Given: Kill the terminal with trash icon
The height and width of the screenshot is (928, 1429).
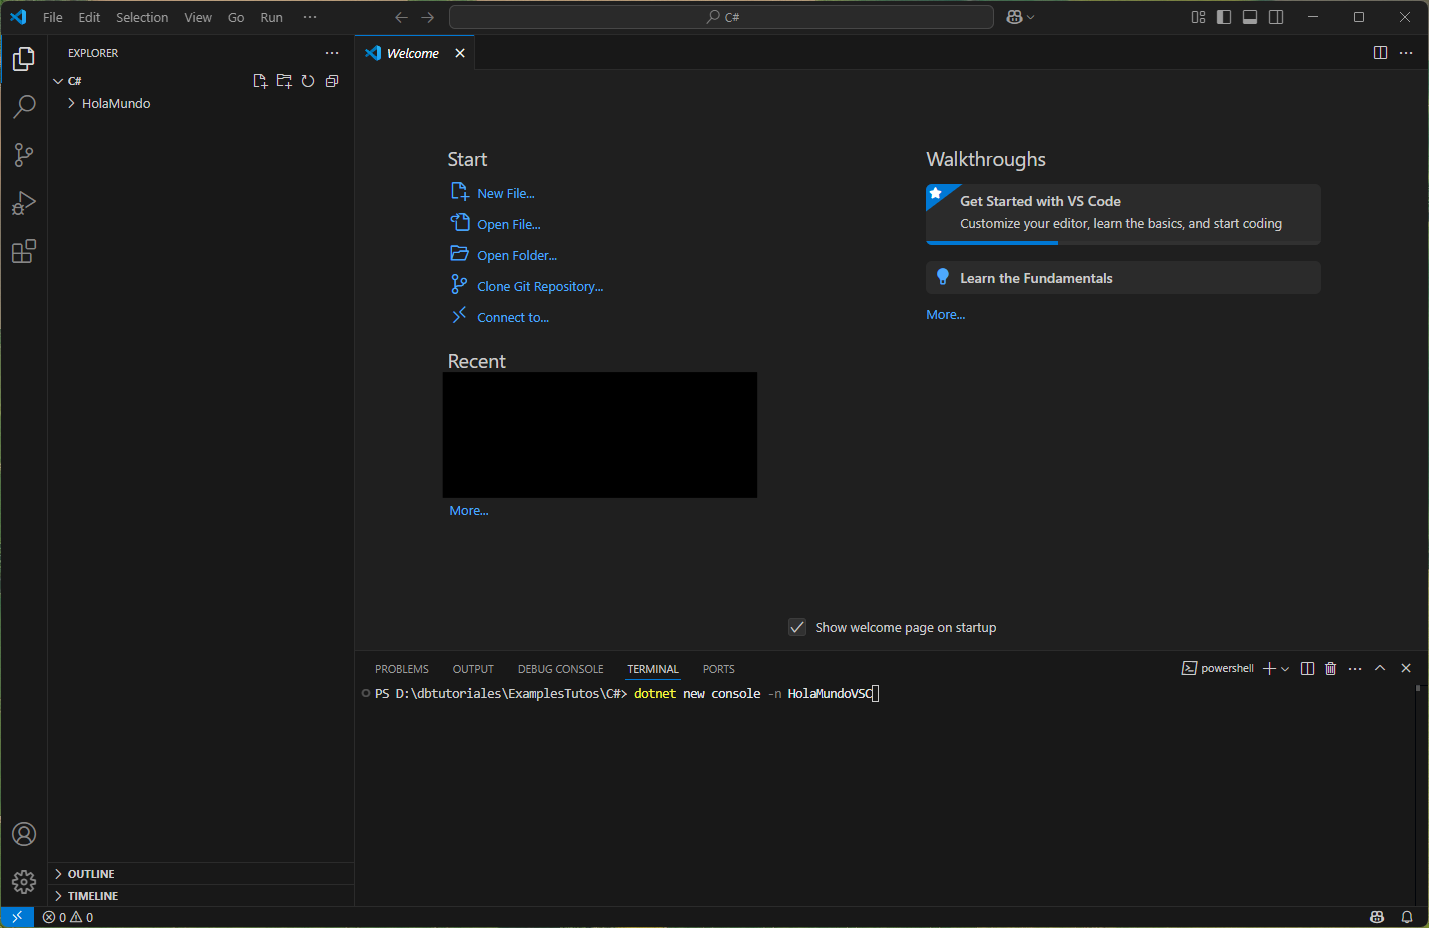Looking at the screenshot, I should click(1331, 668).
